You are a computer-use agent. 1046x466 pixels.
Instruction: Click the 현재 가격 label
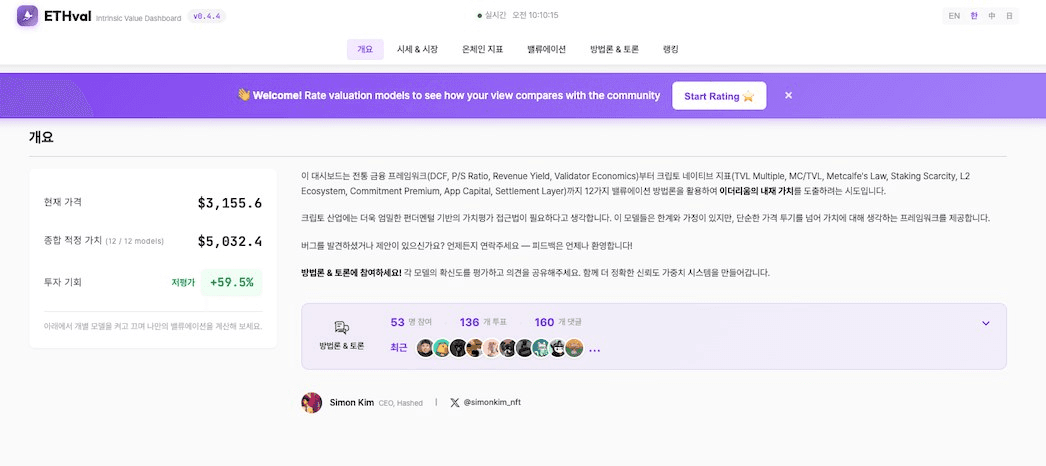(x=63, y=202)
